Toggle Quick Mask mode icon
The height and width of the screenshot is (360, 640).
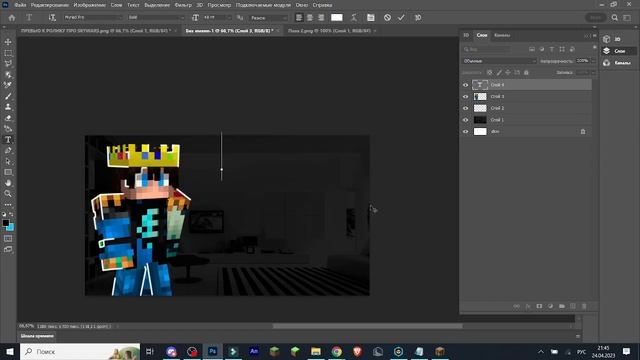click(8, 238)
